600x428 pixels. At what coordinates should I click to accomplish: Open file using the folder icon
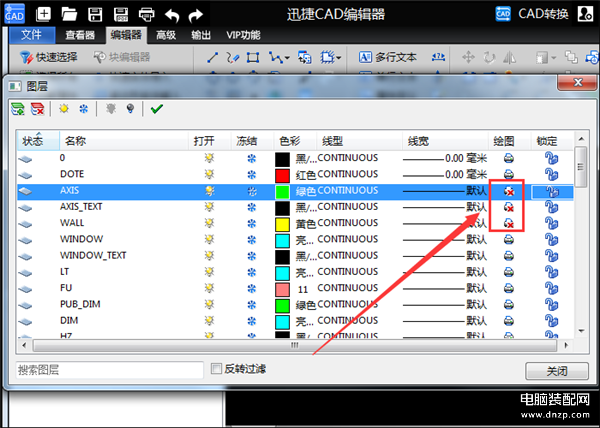click(69, 15)
